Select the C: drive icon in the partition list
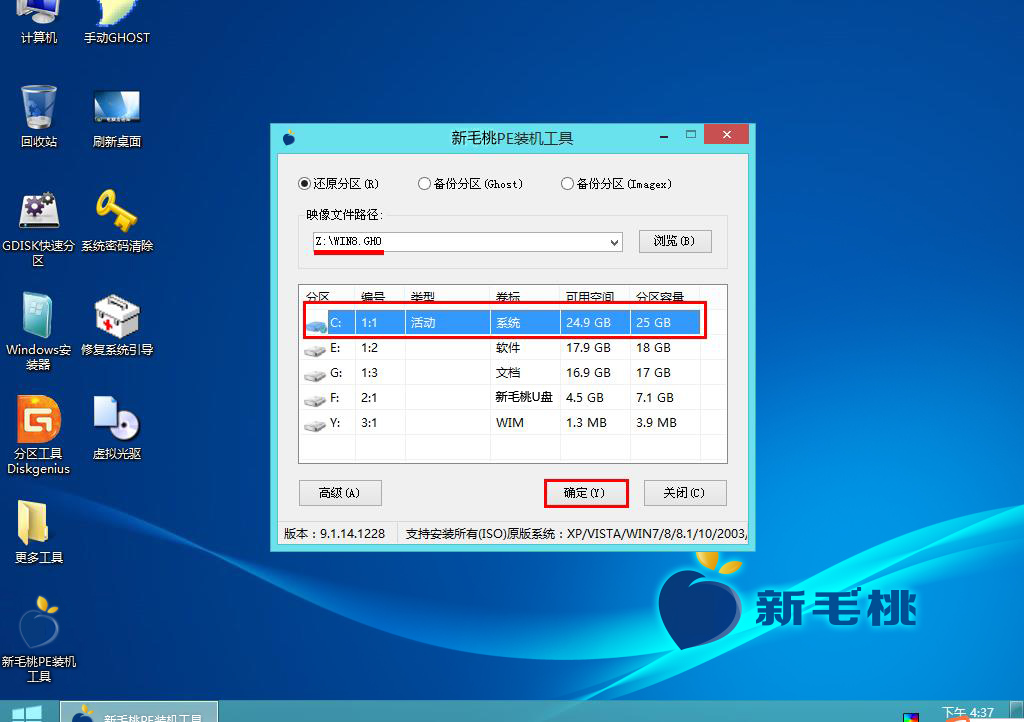This screenshot has height=722, width=1024. 316,324
